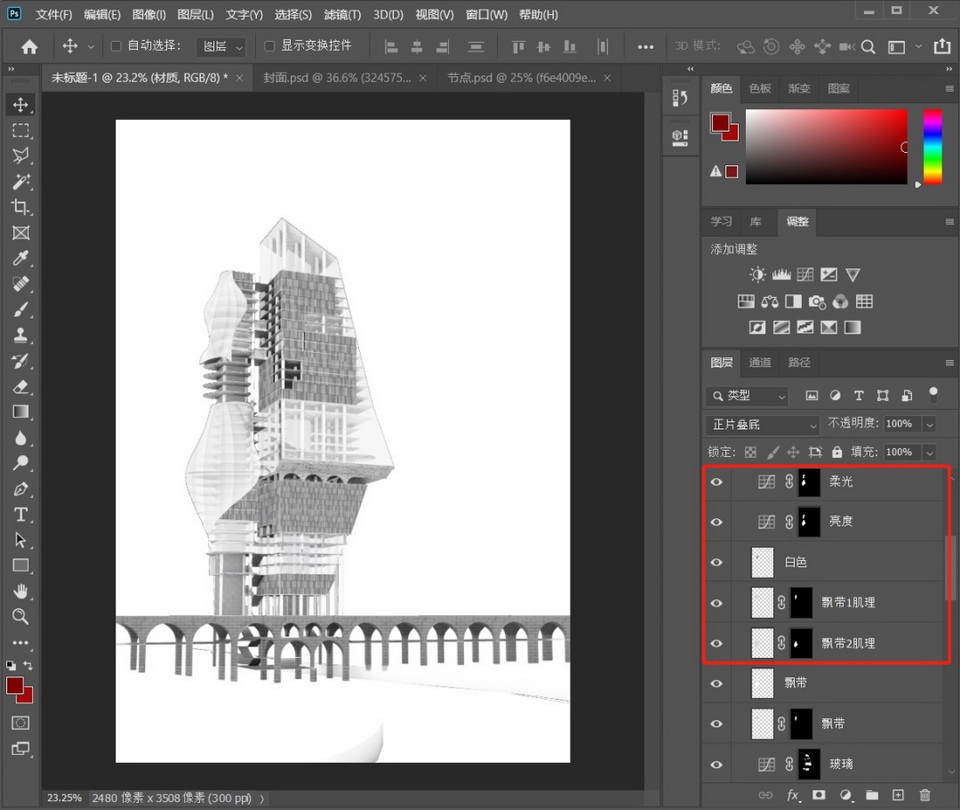Select the Crop tool in toolbar
Screen dimensions: 960x810
pyautogui.click(x=20, y=207)
